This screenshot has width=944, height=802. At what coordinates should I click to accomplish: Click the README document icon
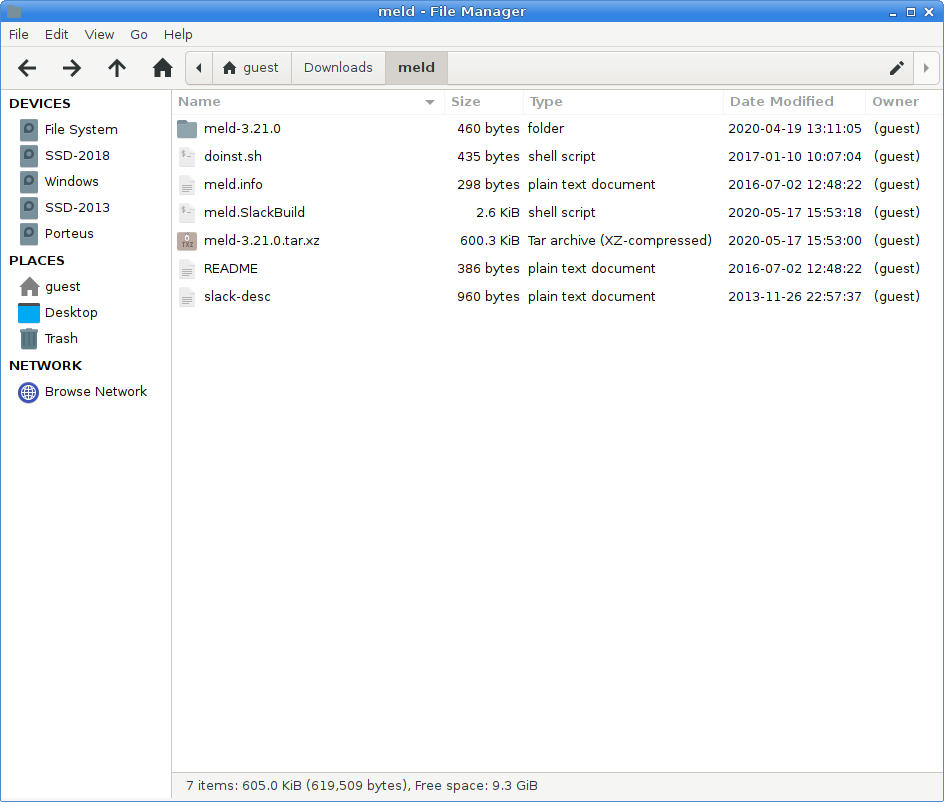tap(187, 269)
